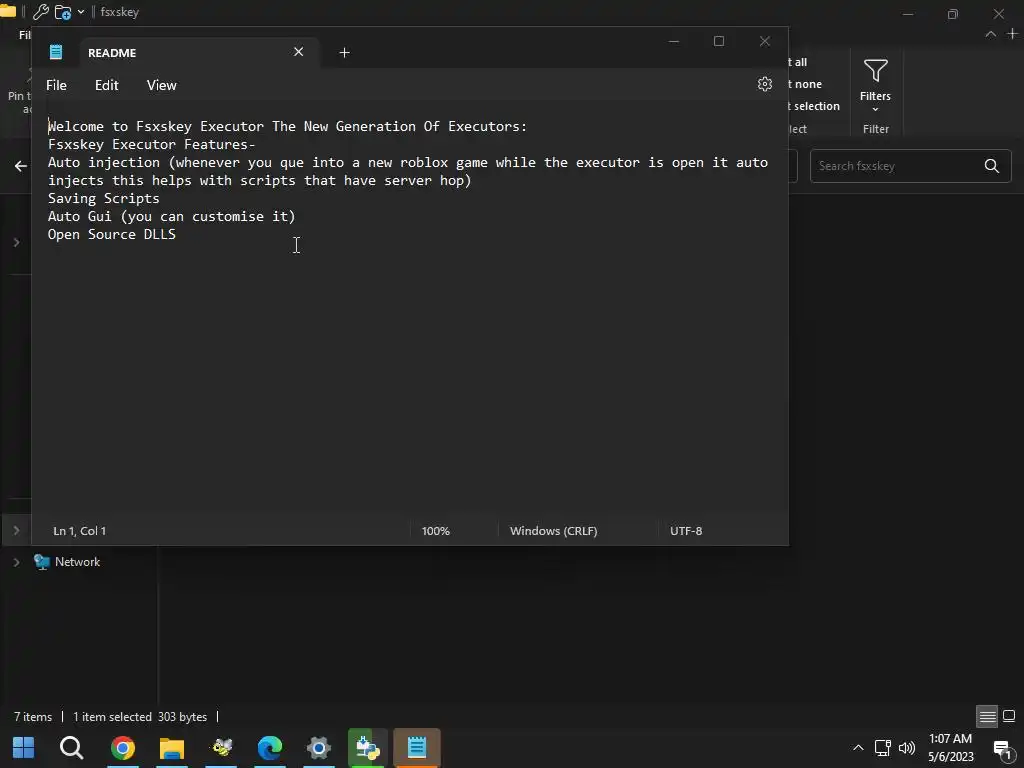Switch Explorer to details view icon

point(987,716)
